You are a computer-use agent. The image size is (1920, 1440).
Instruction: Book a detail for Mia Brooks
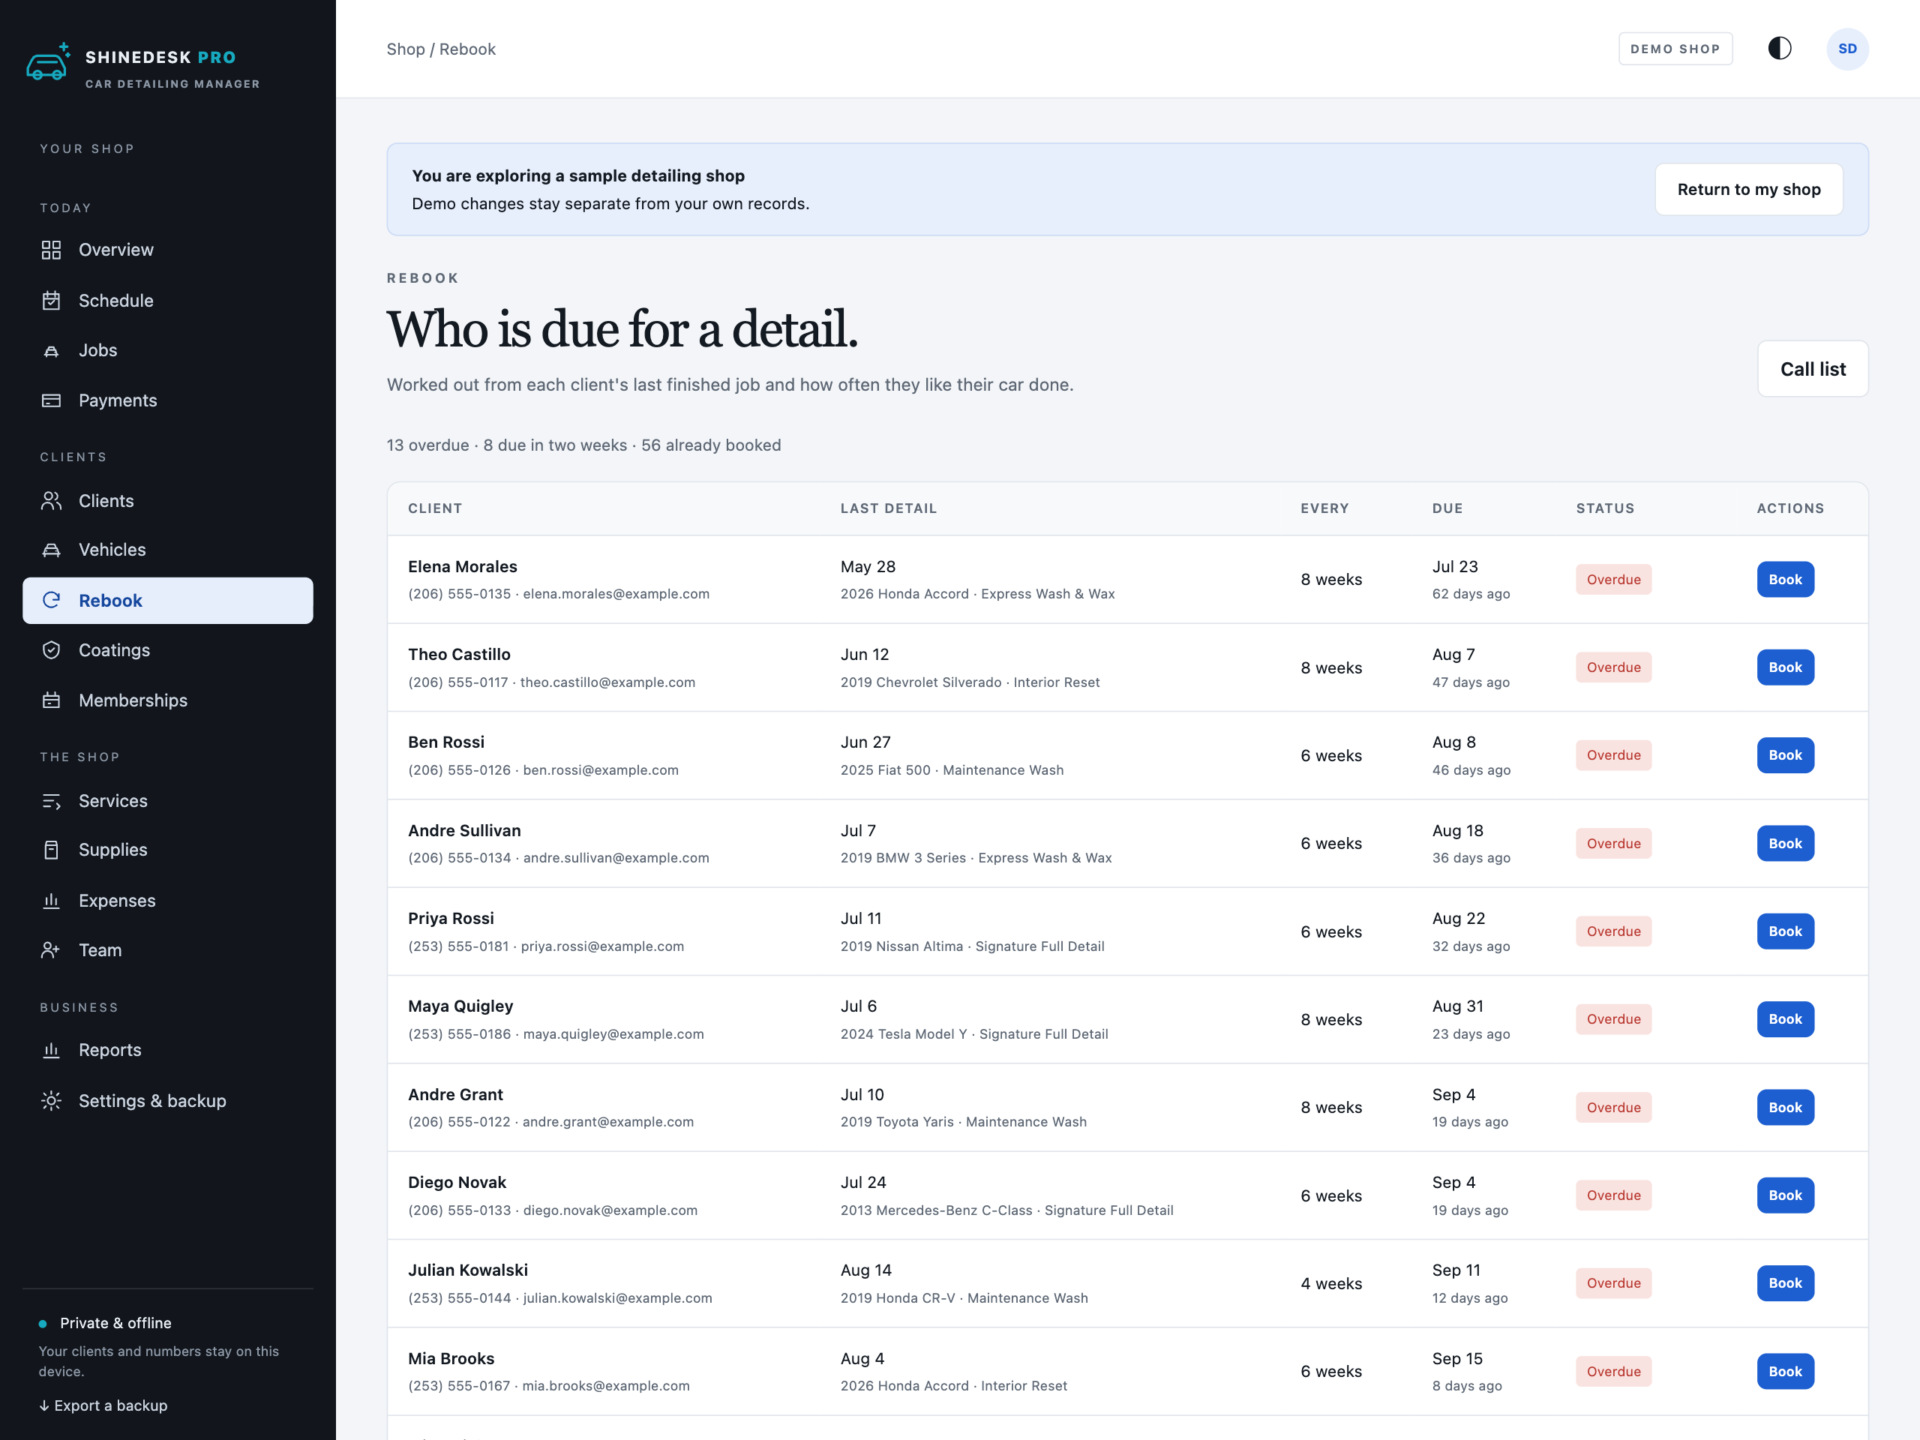tap(1785, 1371)
